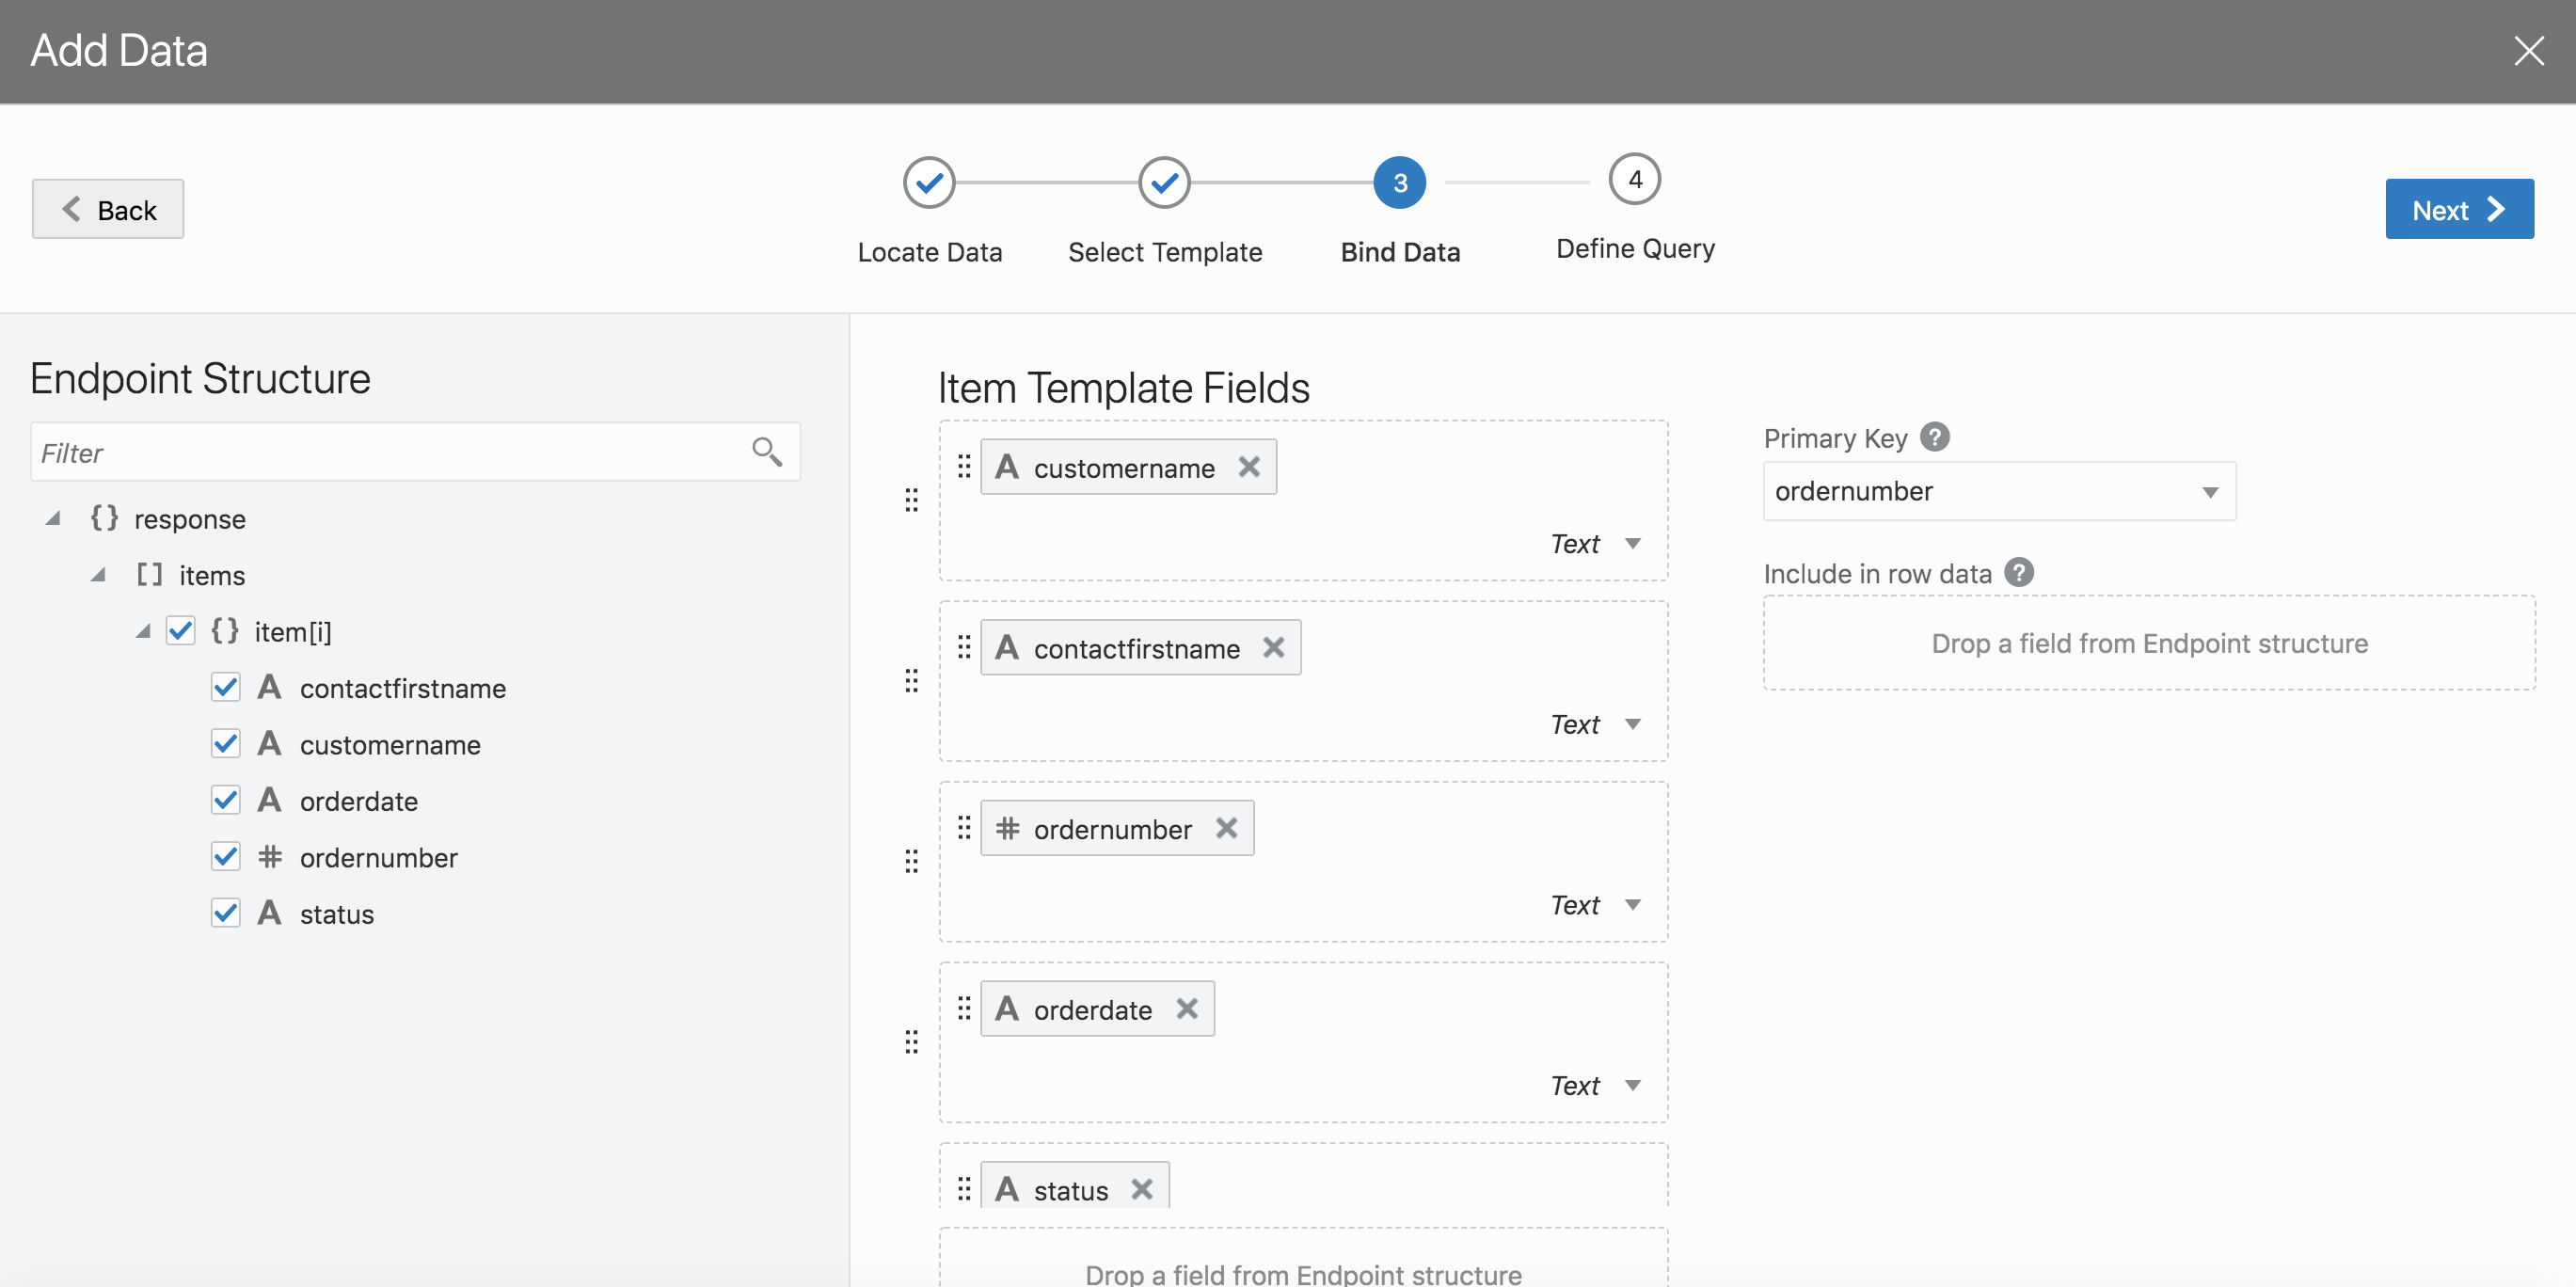Image resolution: width=2576 pixels, height=1287 pixels.
Task: Remove ordernumber field from template
Action: [1227, 828]
